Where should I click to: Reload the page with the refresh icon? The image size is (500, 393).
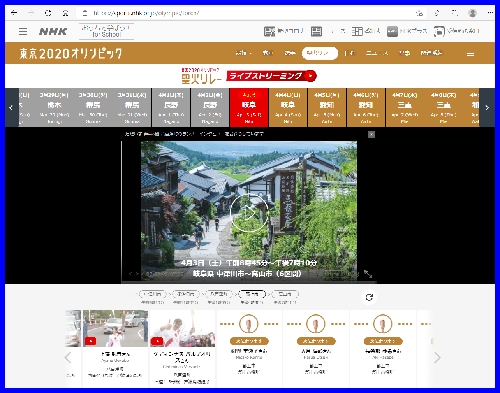pos(48,13)
